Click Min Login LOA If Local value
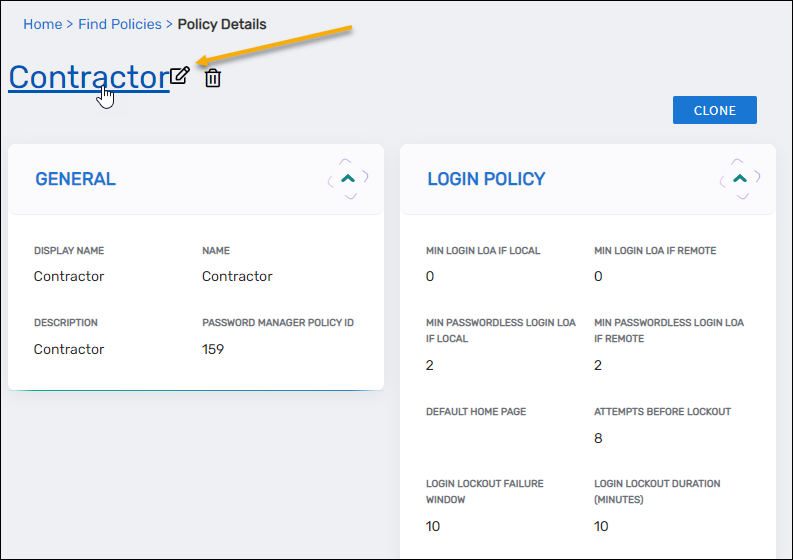The height and width of the screenshot is (560, 793). (x=430, y=276)
